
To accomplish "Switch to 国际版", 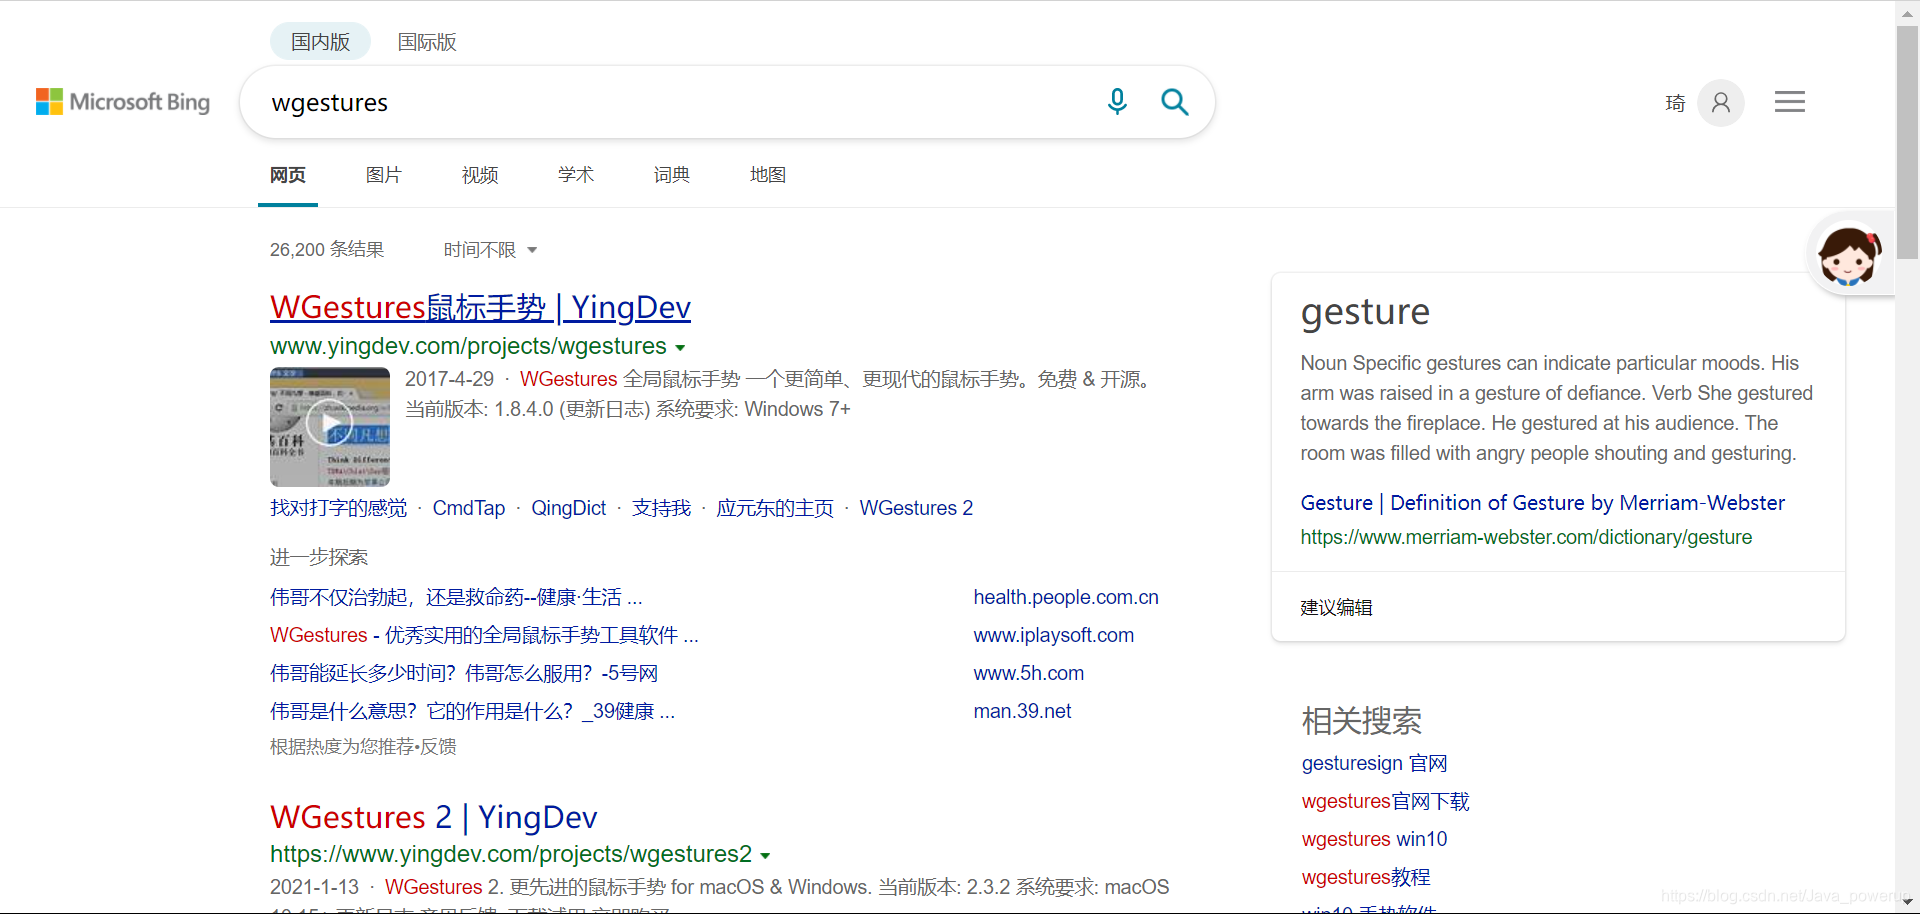I will pyautogui.click(x=427, y=42).
